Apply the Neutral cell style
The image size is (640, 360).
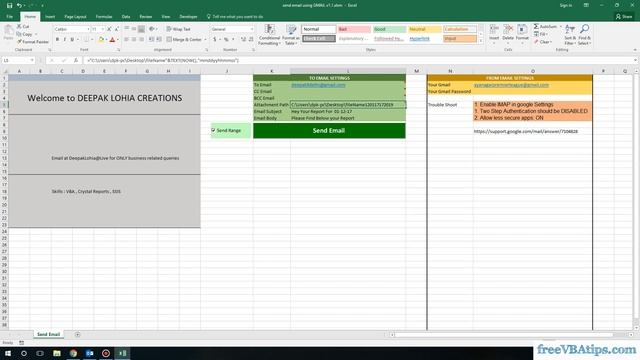[424, 29]
